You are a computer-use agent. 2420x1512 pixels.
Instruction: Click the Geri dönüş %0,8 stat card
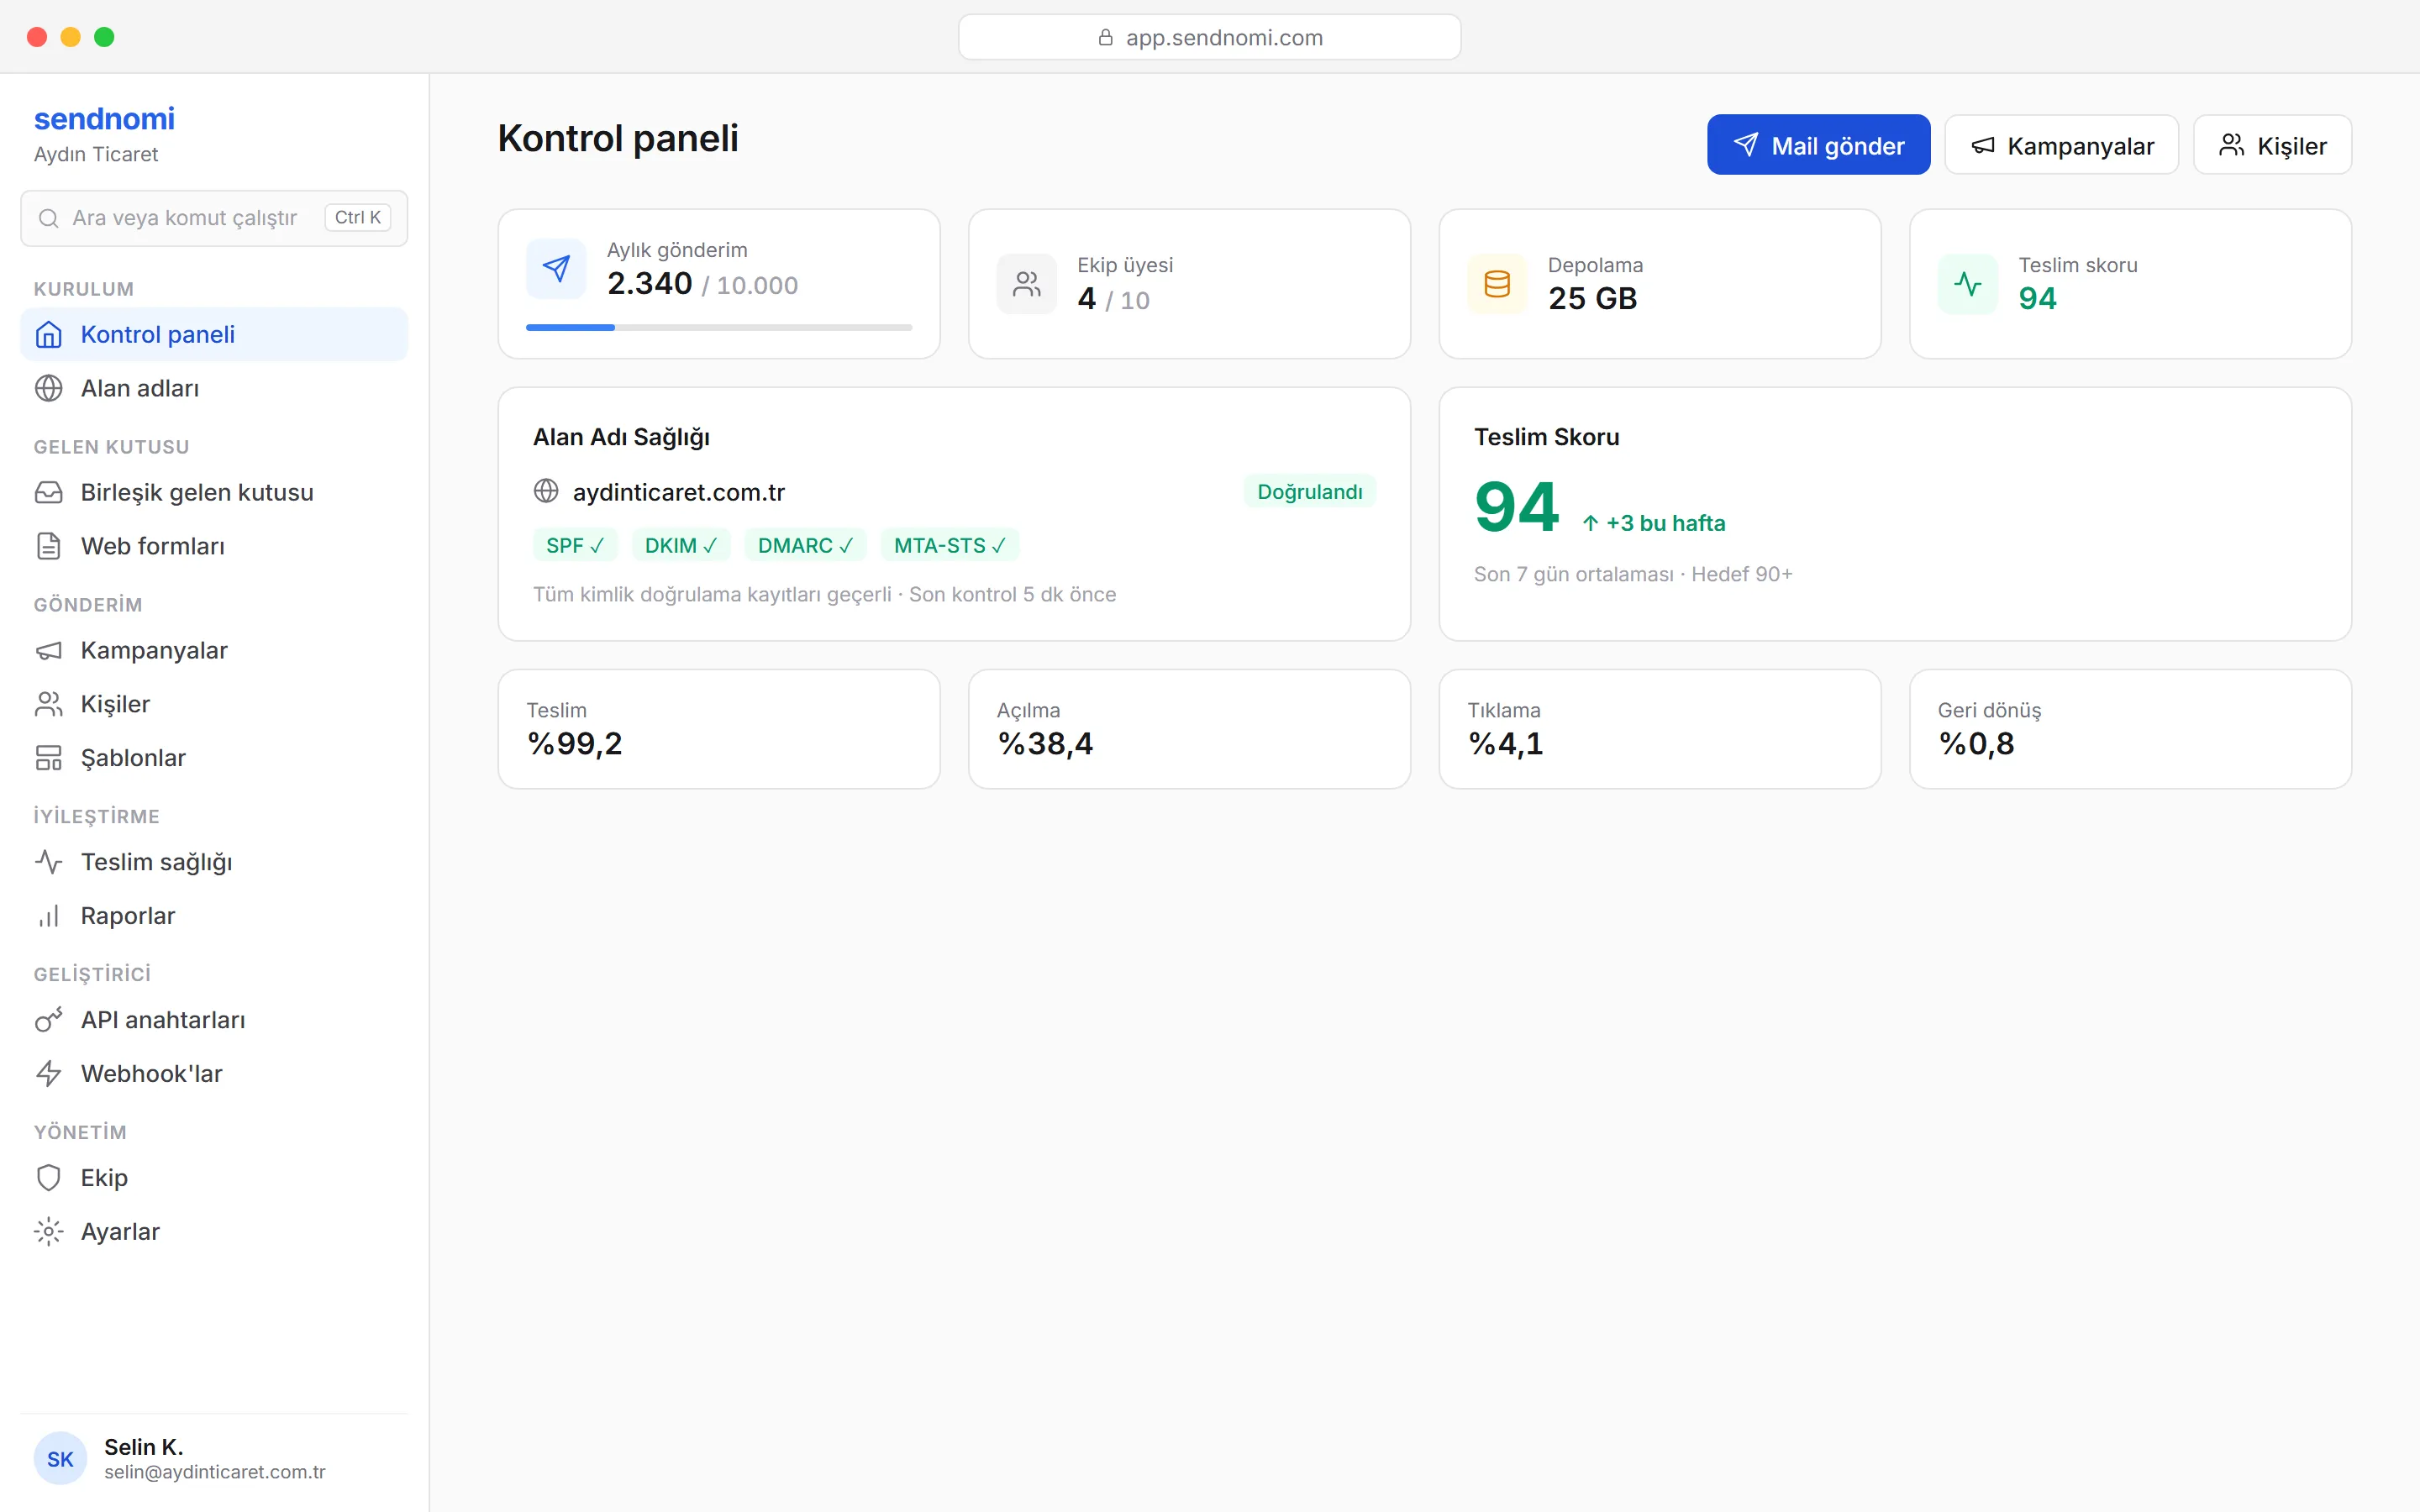[x=2130, y=729]
